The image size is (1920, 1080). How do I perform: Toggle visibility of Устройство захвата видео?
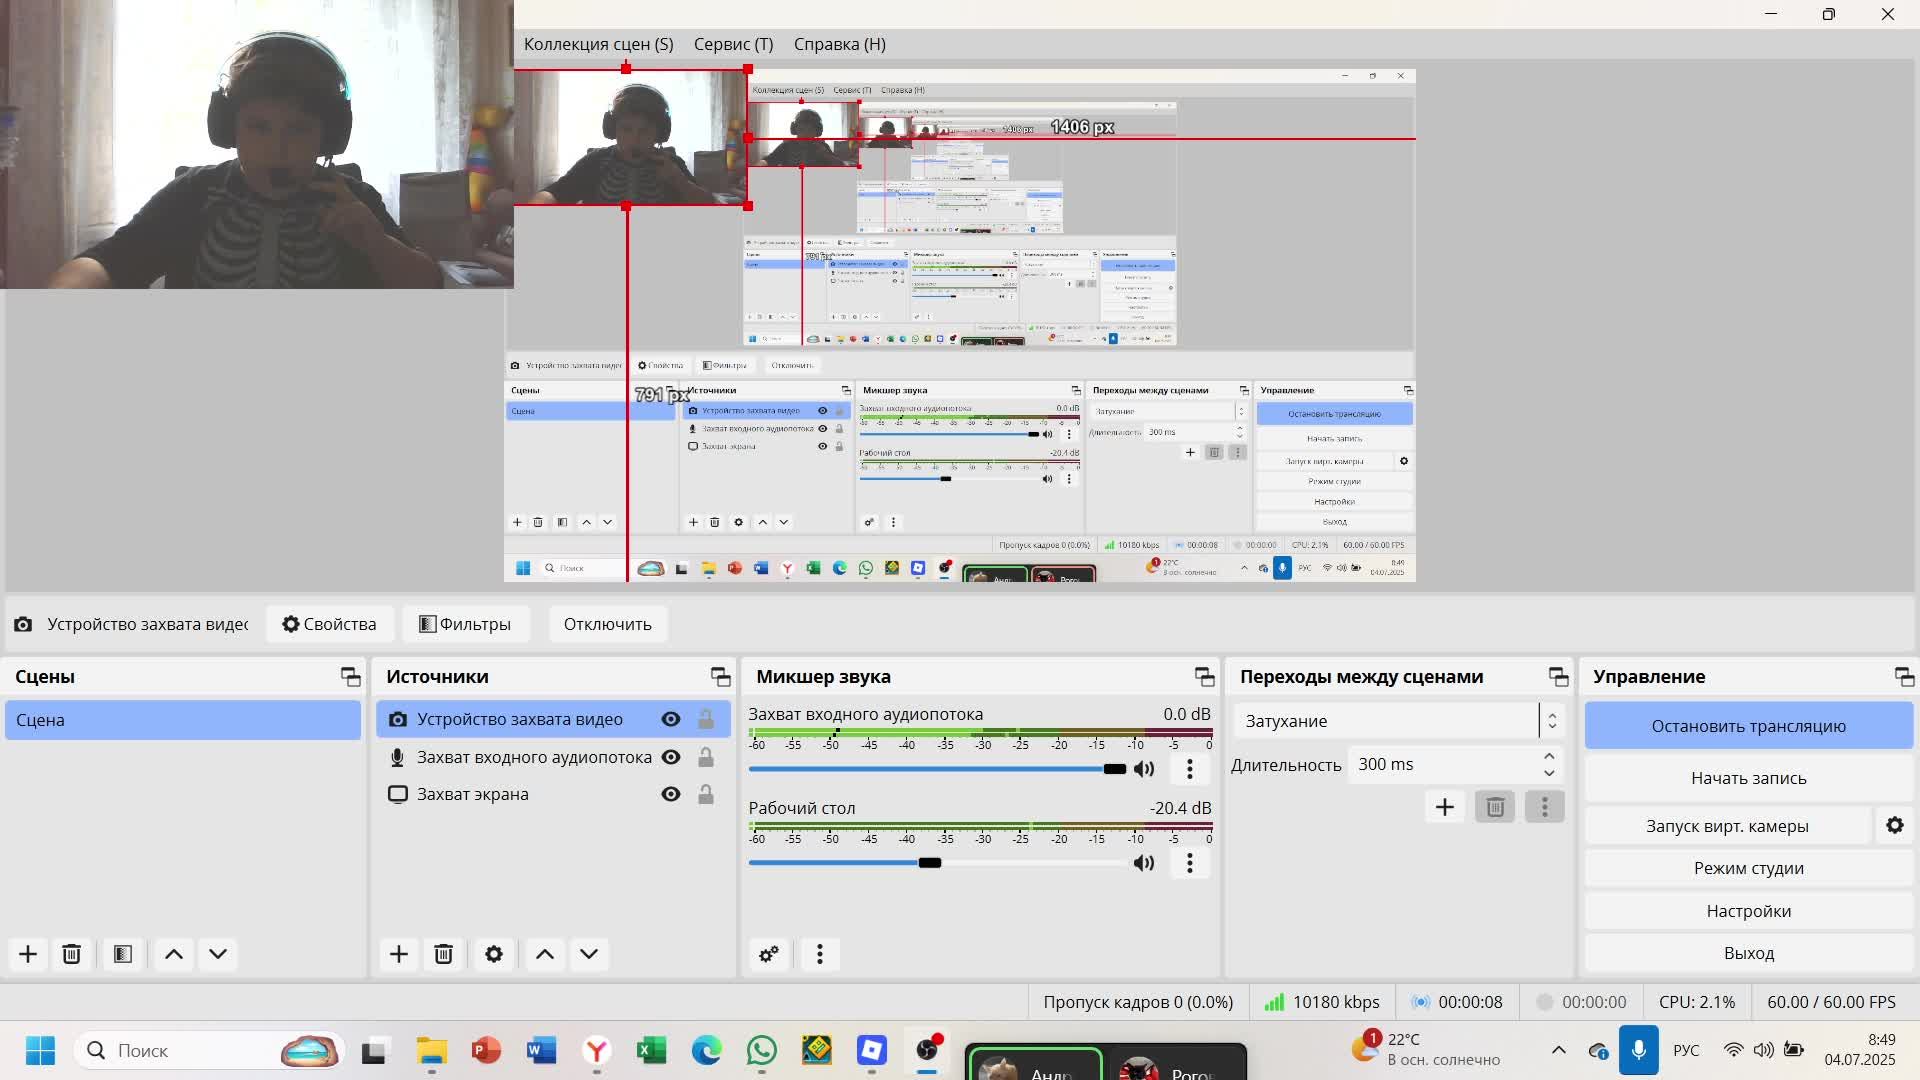tap(671, 719)
